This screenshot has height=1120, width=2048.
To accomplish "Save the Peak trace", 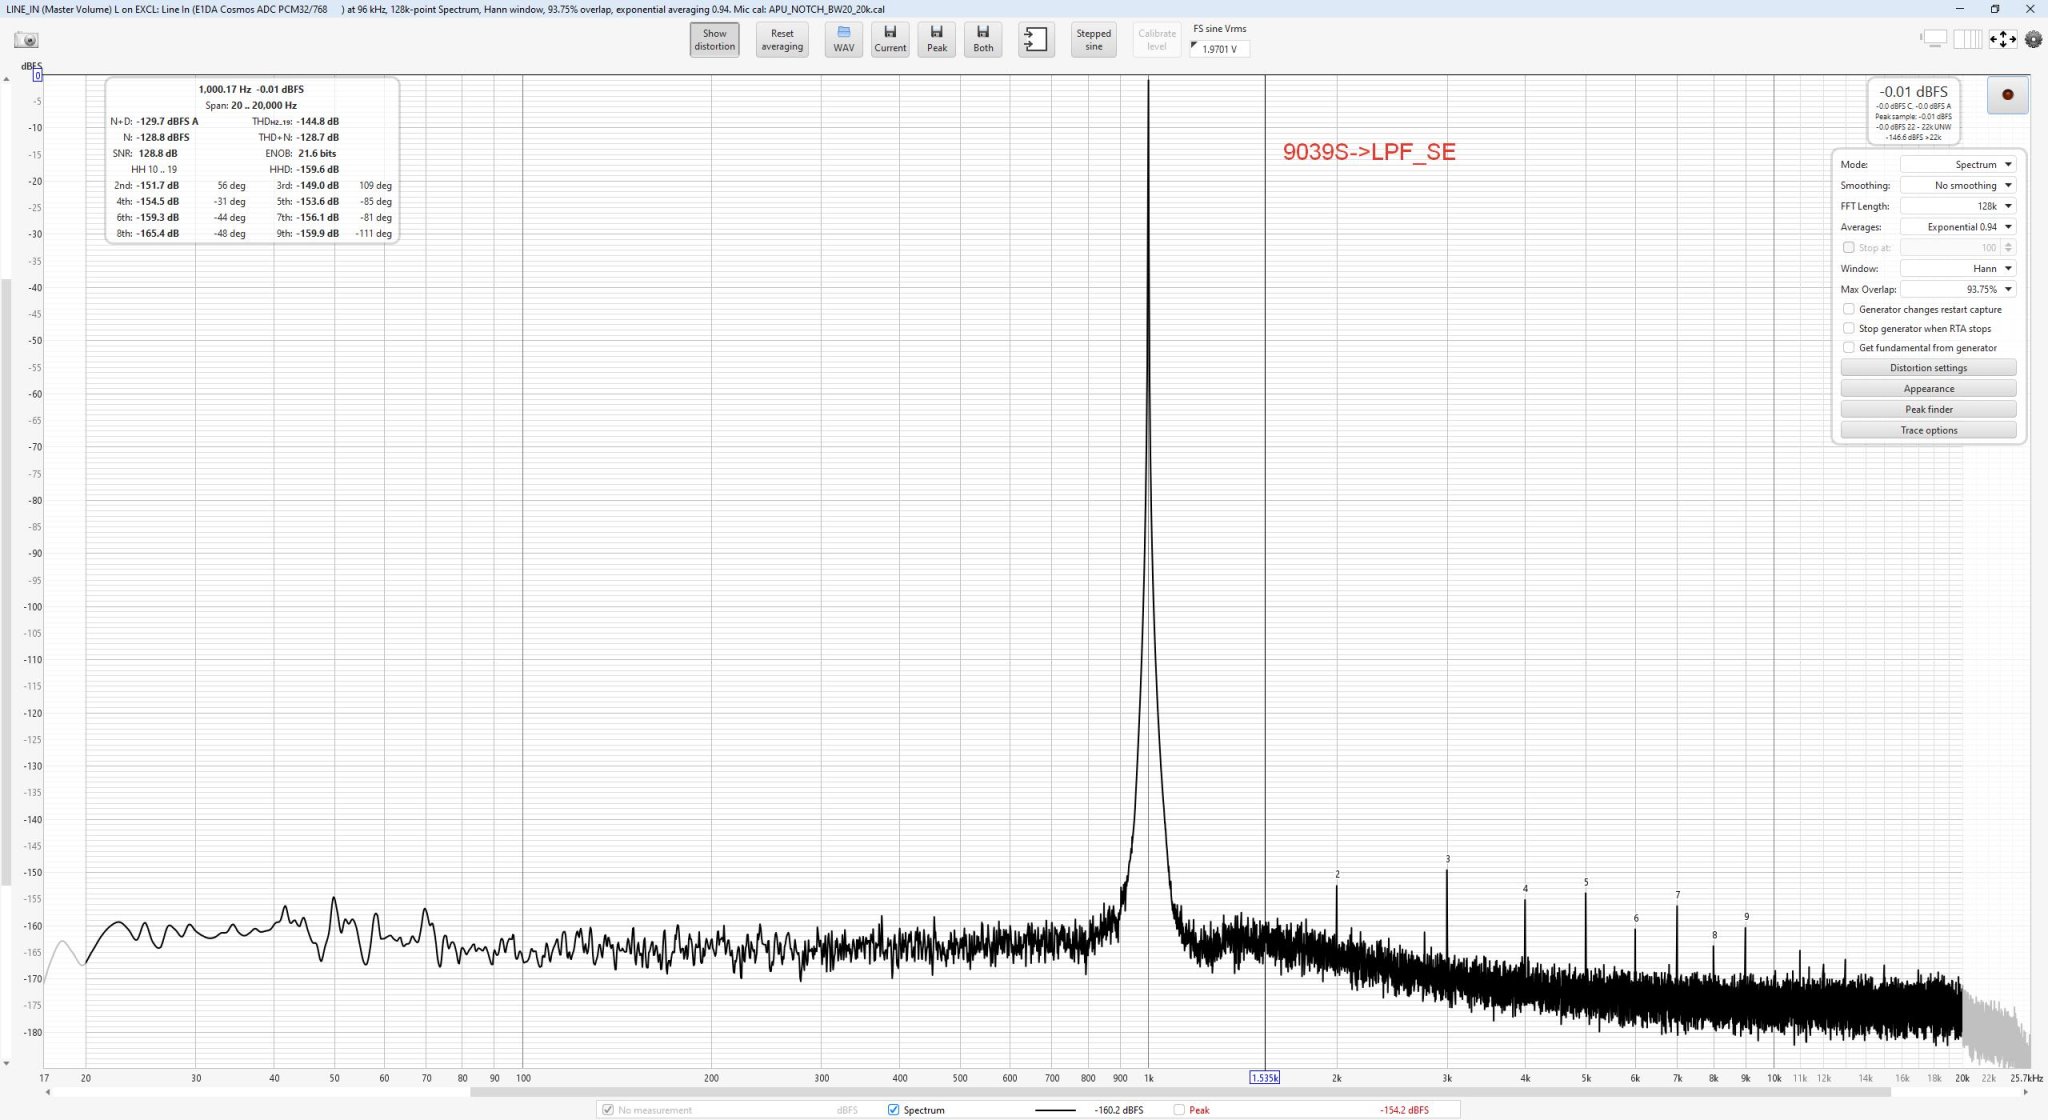I will tap(936, 40).
